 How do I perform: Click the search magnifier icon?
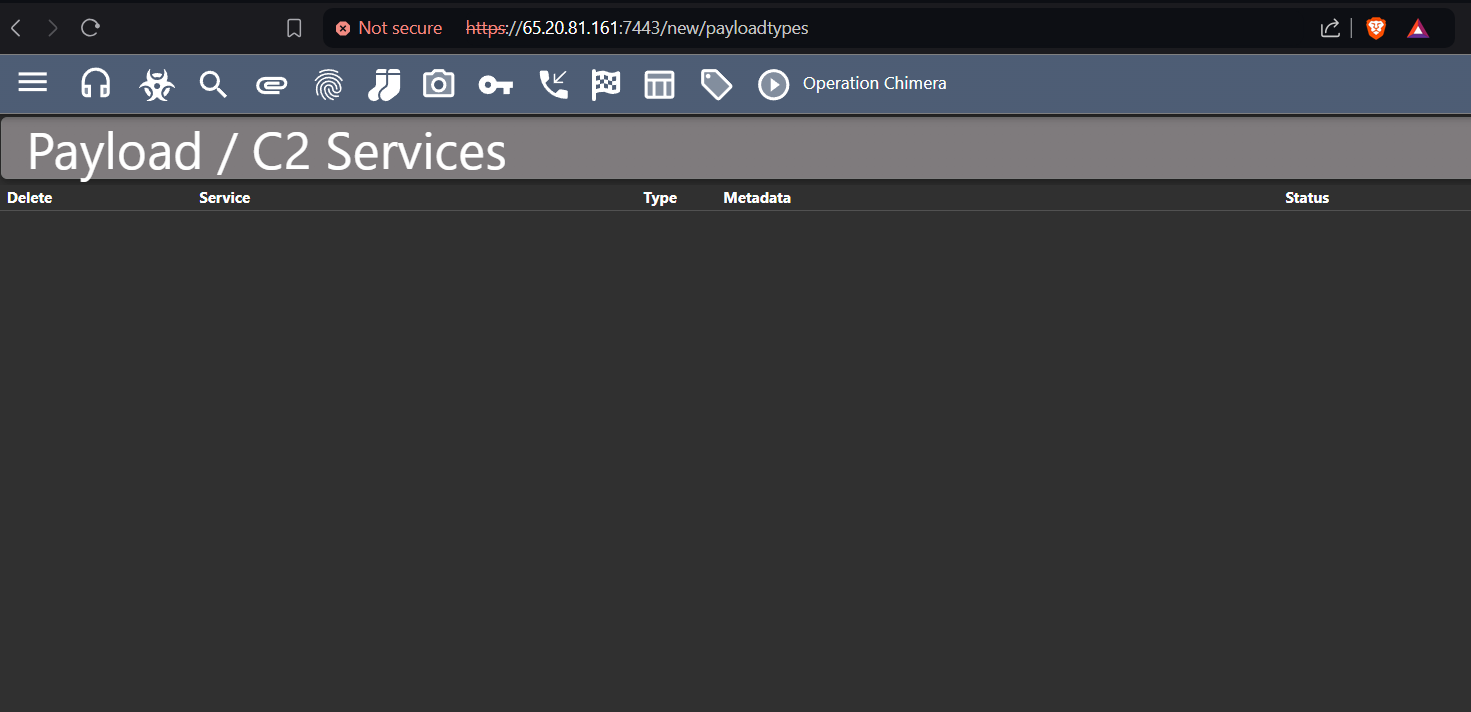pos(213,84)
